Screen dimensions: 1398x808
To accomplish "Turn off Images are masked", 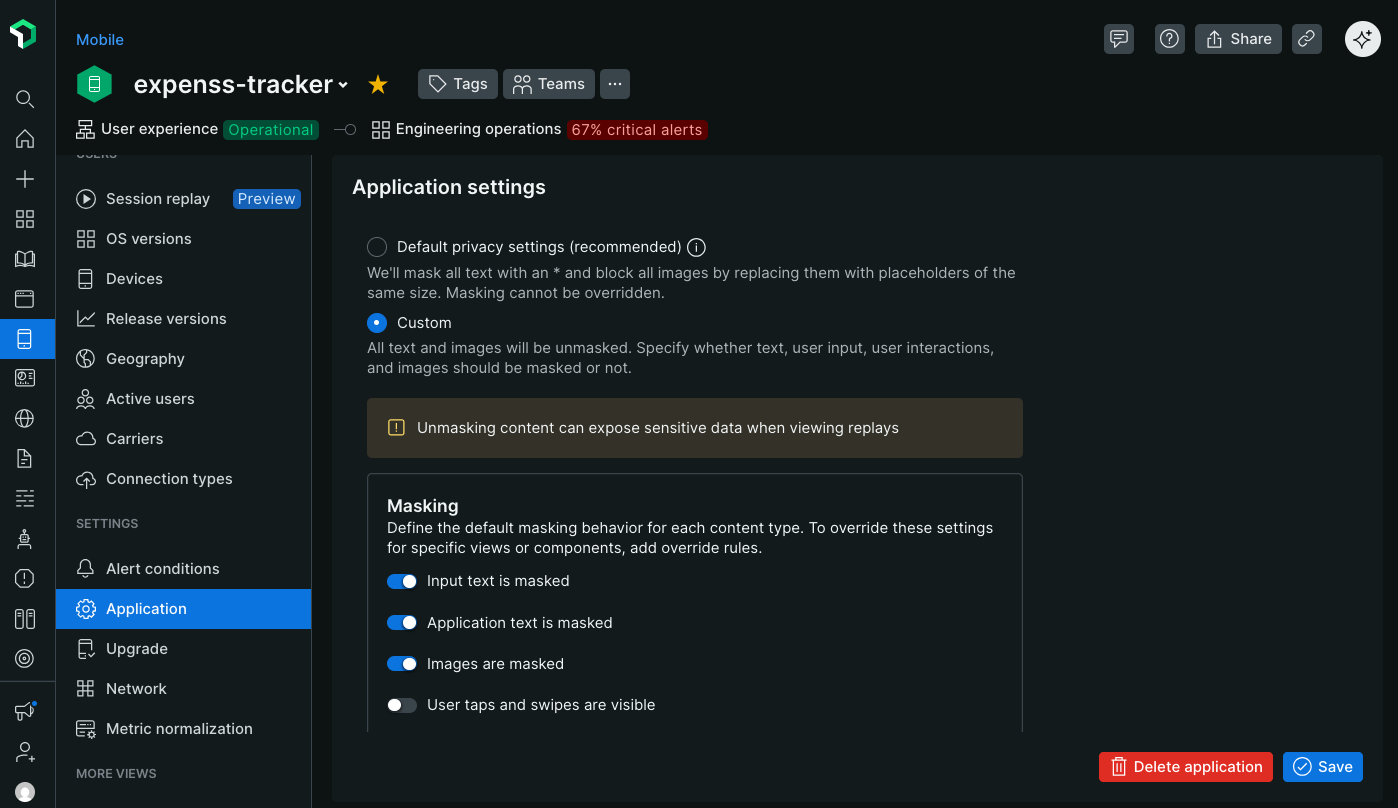I will [401, 663].
